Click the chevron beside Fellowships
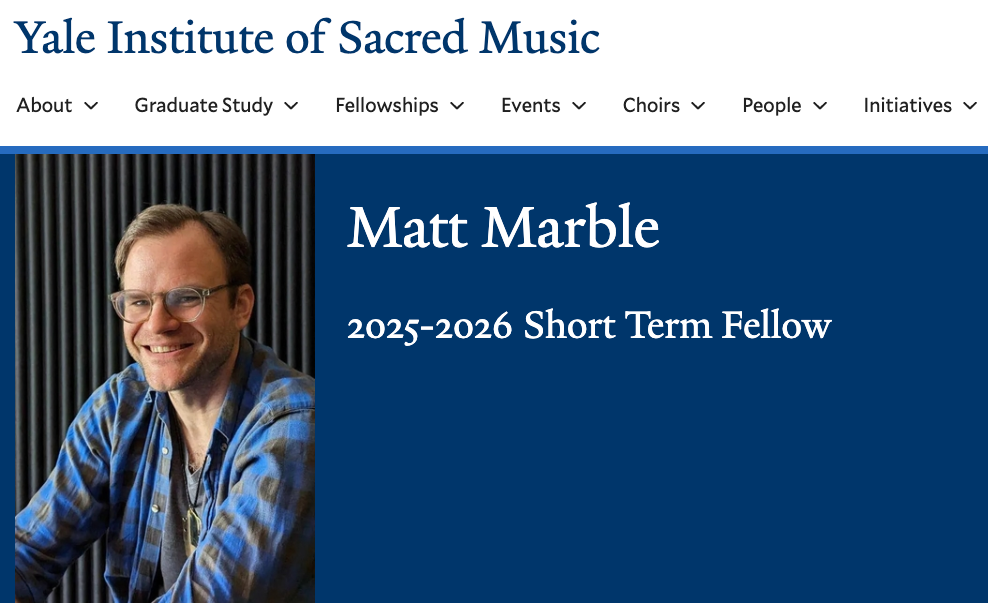988x603 pixels. [x=457, y=106]
